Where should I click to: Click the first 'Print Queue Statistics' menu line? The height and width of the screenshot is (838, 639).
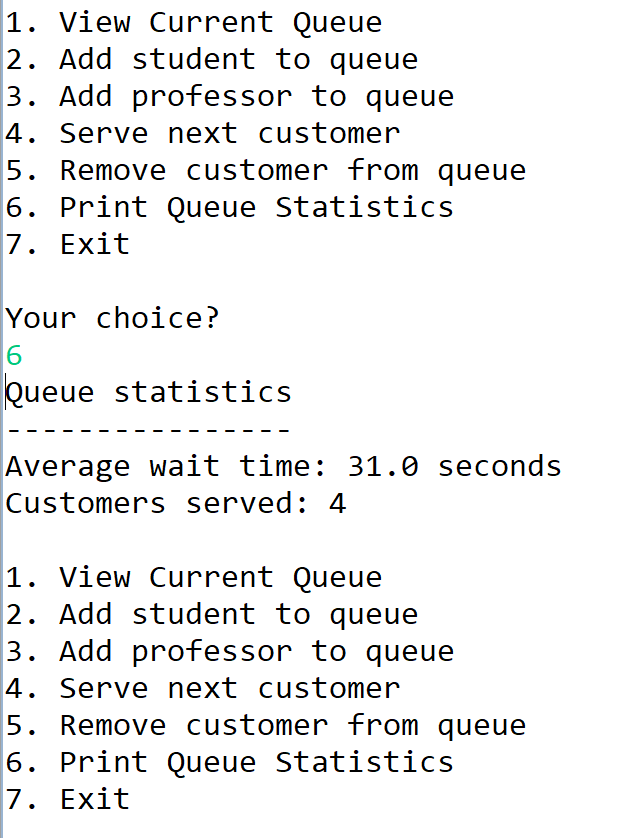coord(230,208)
